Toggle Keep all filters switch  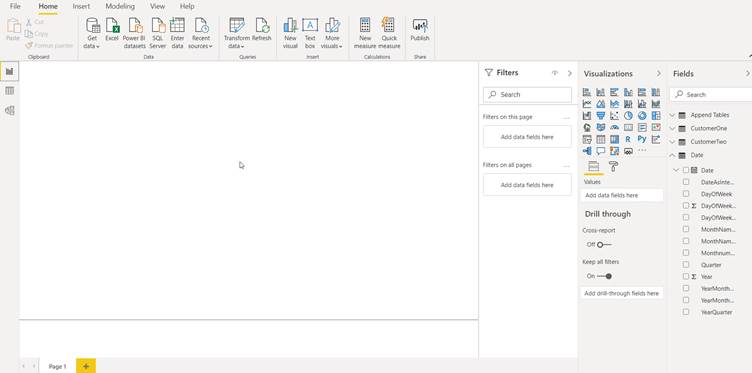point(604,276)
